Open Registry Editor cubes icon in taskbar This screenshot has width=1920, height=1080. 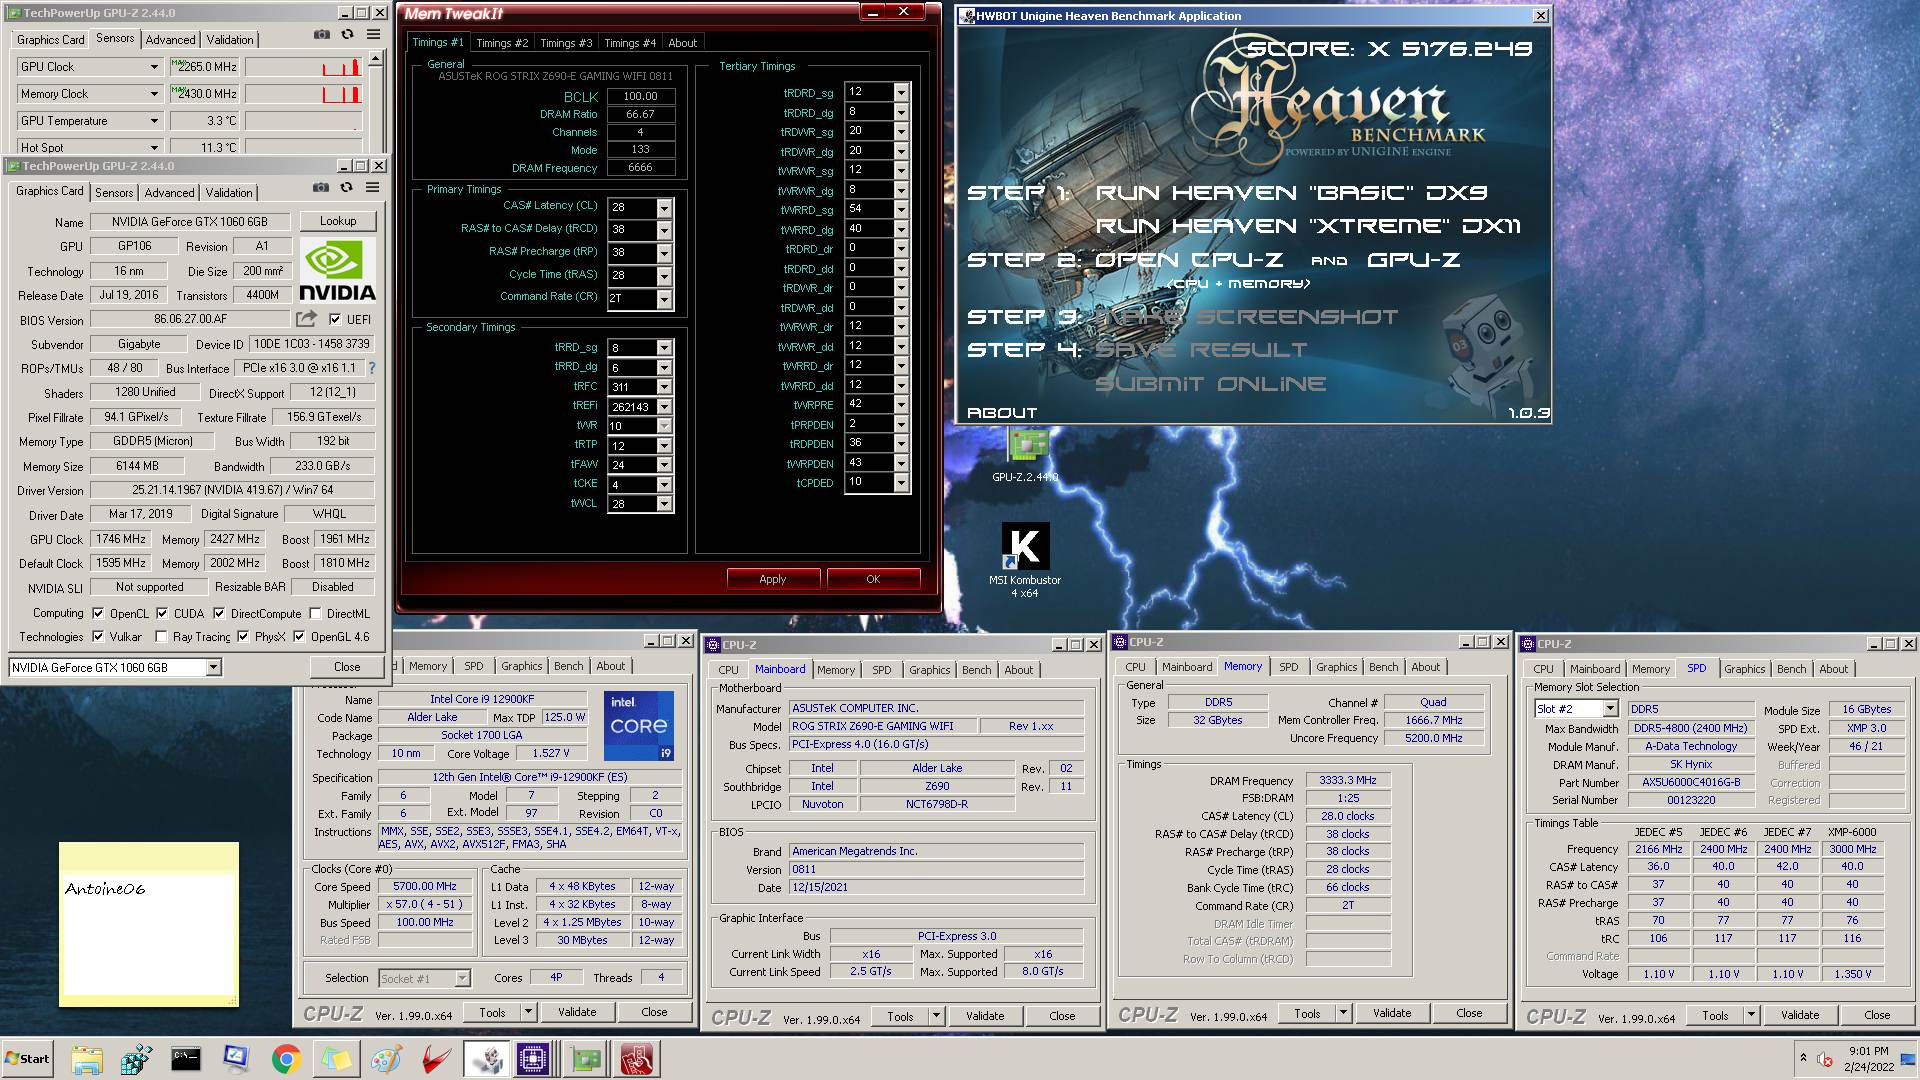click(137, 1059)
